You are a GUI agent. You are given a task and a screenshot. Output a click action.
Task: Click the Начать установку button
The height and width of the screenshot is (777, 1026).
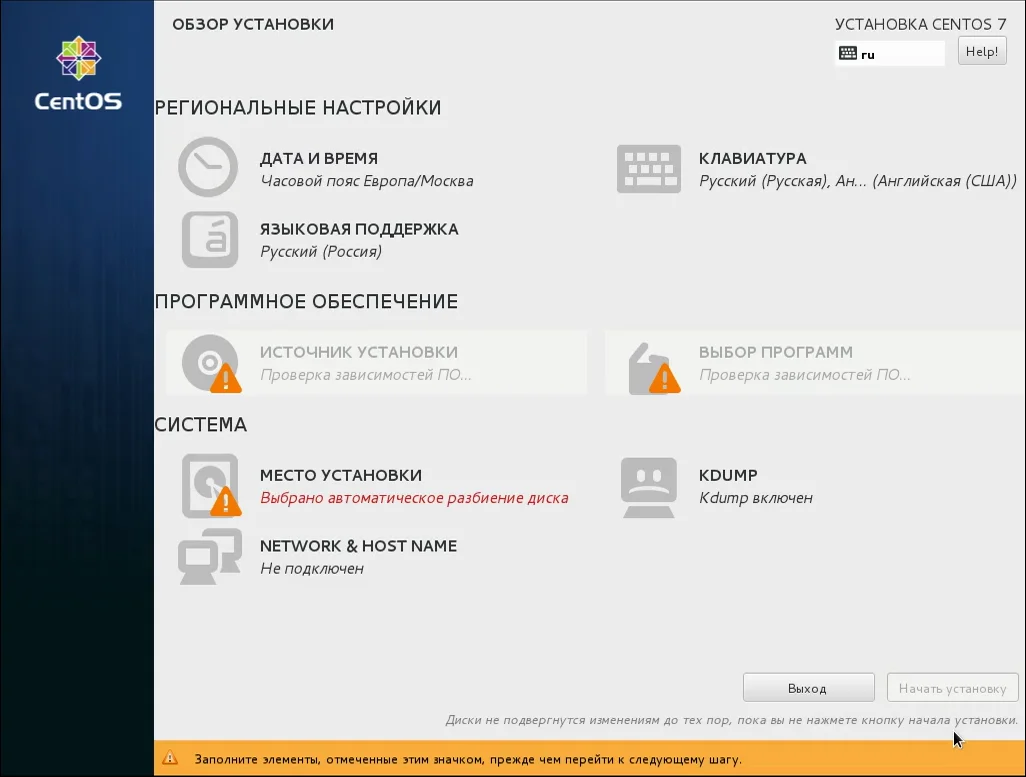tap(953, 687)
